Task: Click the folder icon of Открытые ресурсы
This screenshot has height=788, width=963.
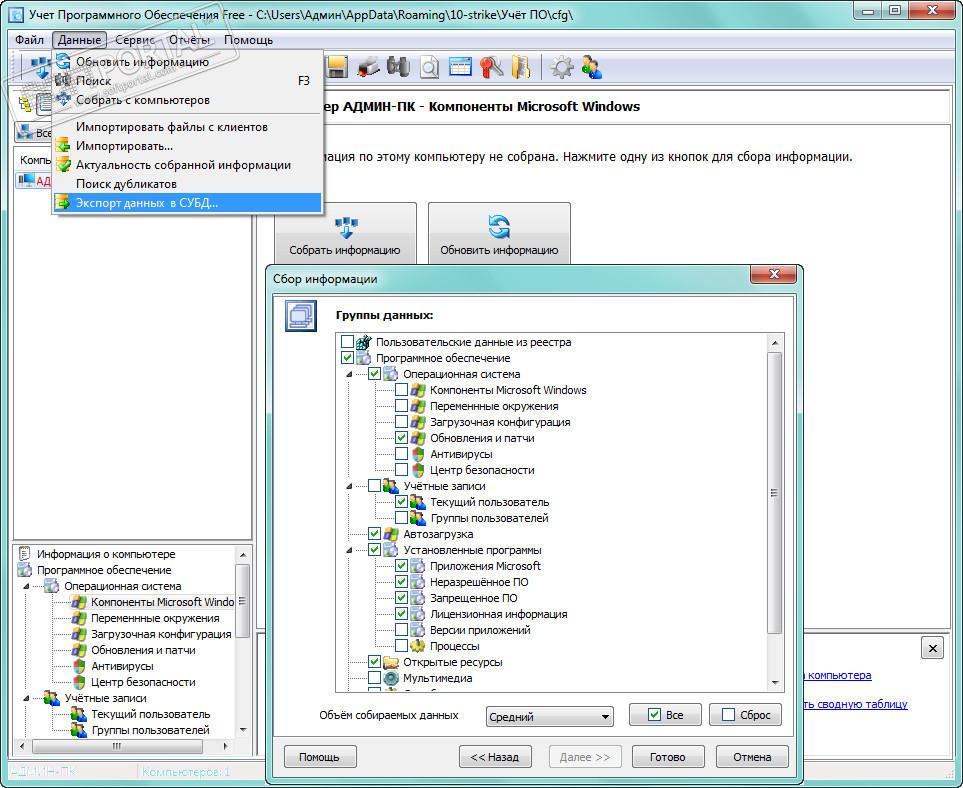Action: 391,662
